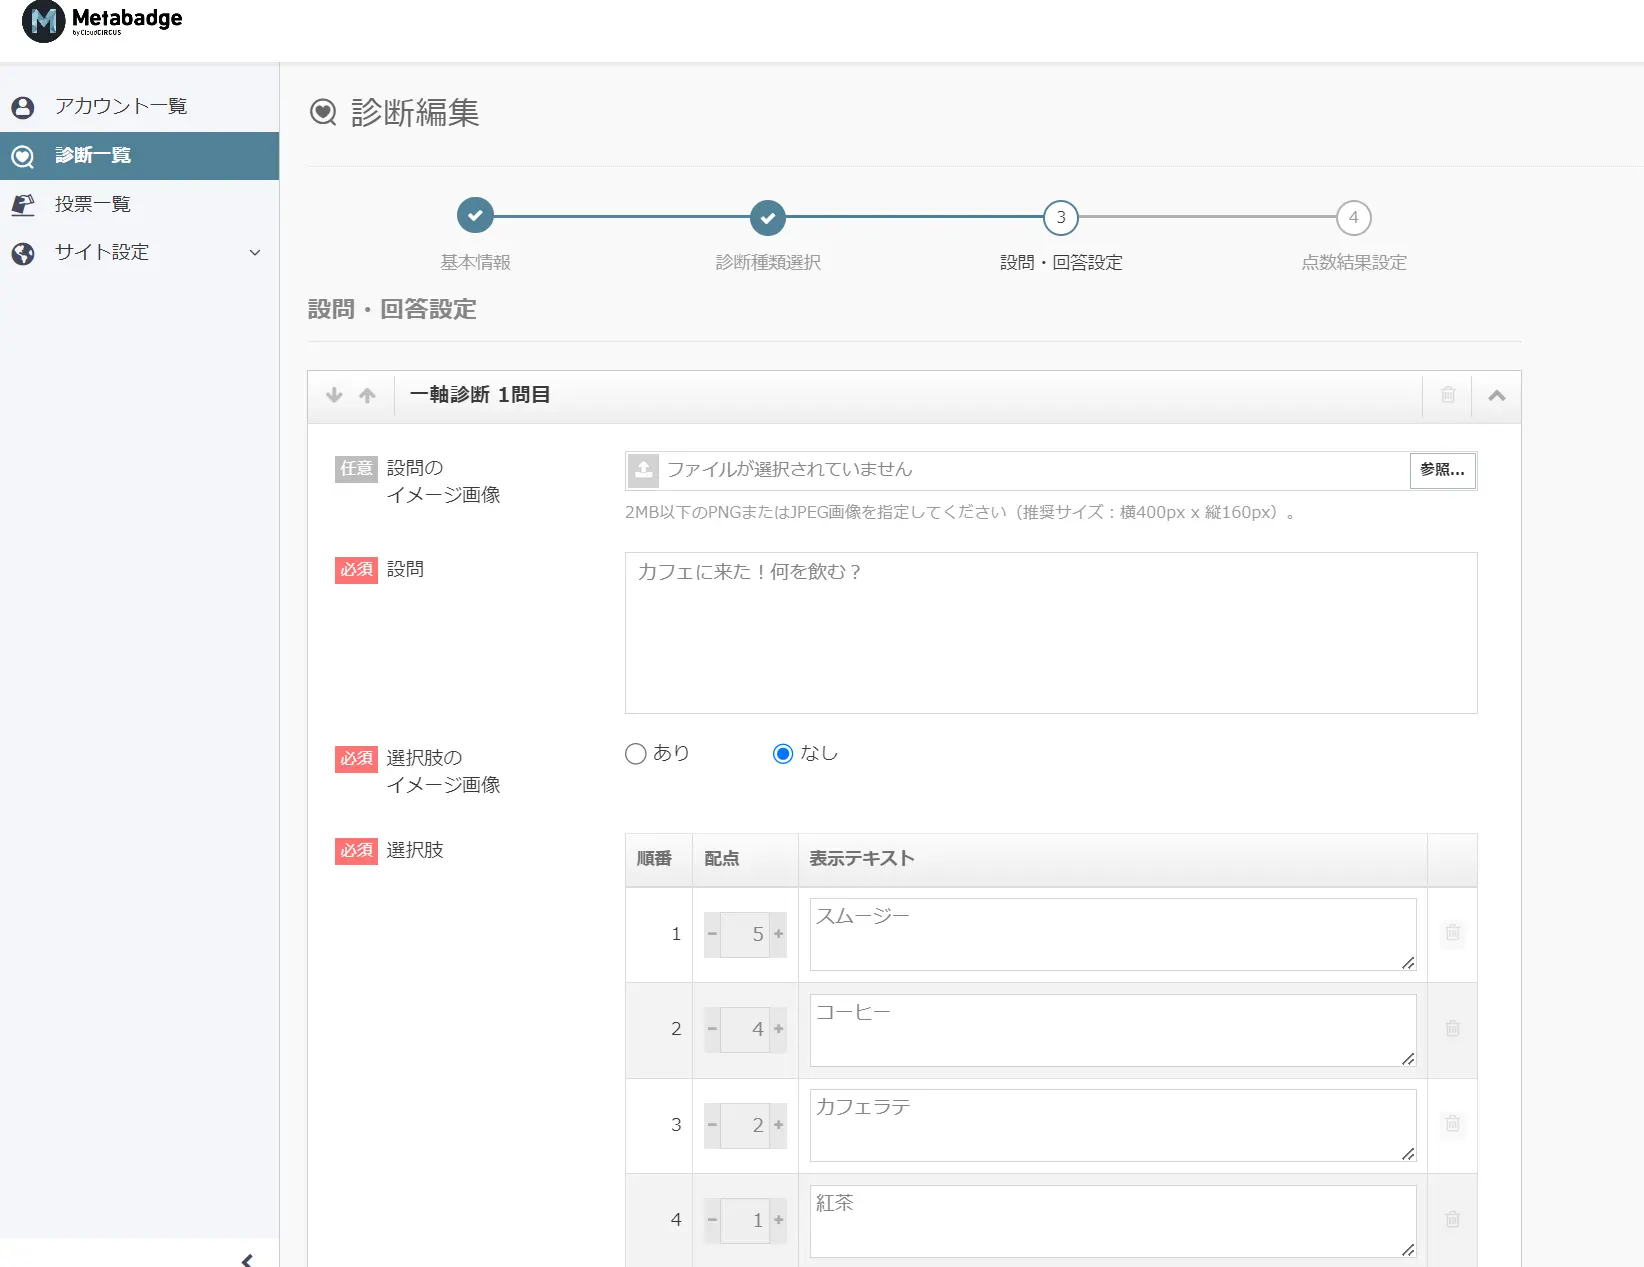This screenshot has width=1644, height=1267.
Task: Increase score for 紅茶 row
Action: point(778,1220)
